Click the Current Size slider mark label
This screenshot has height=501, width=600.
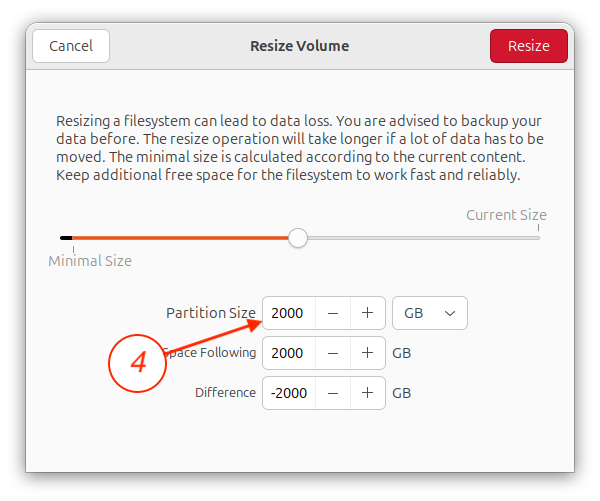[x=506, y=215]
